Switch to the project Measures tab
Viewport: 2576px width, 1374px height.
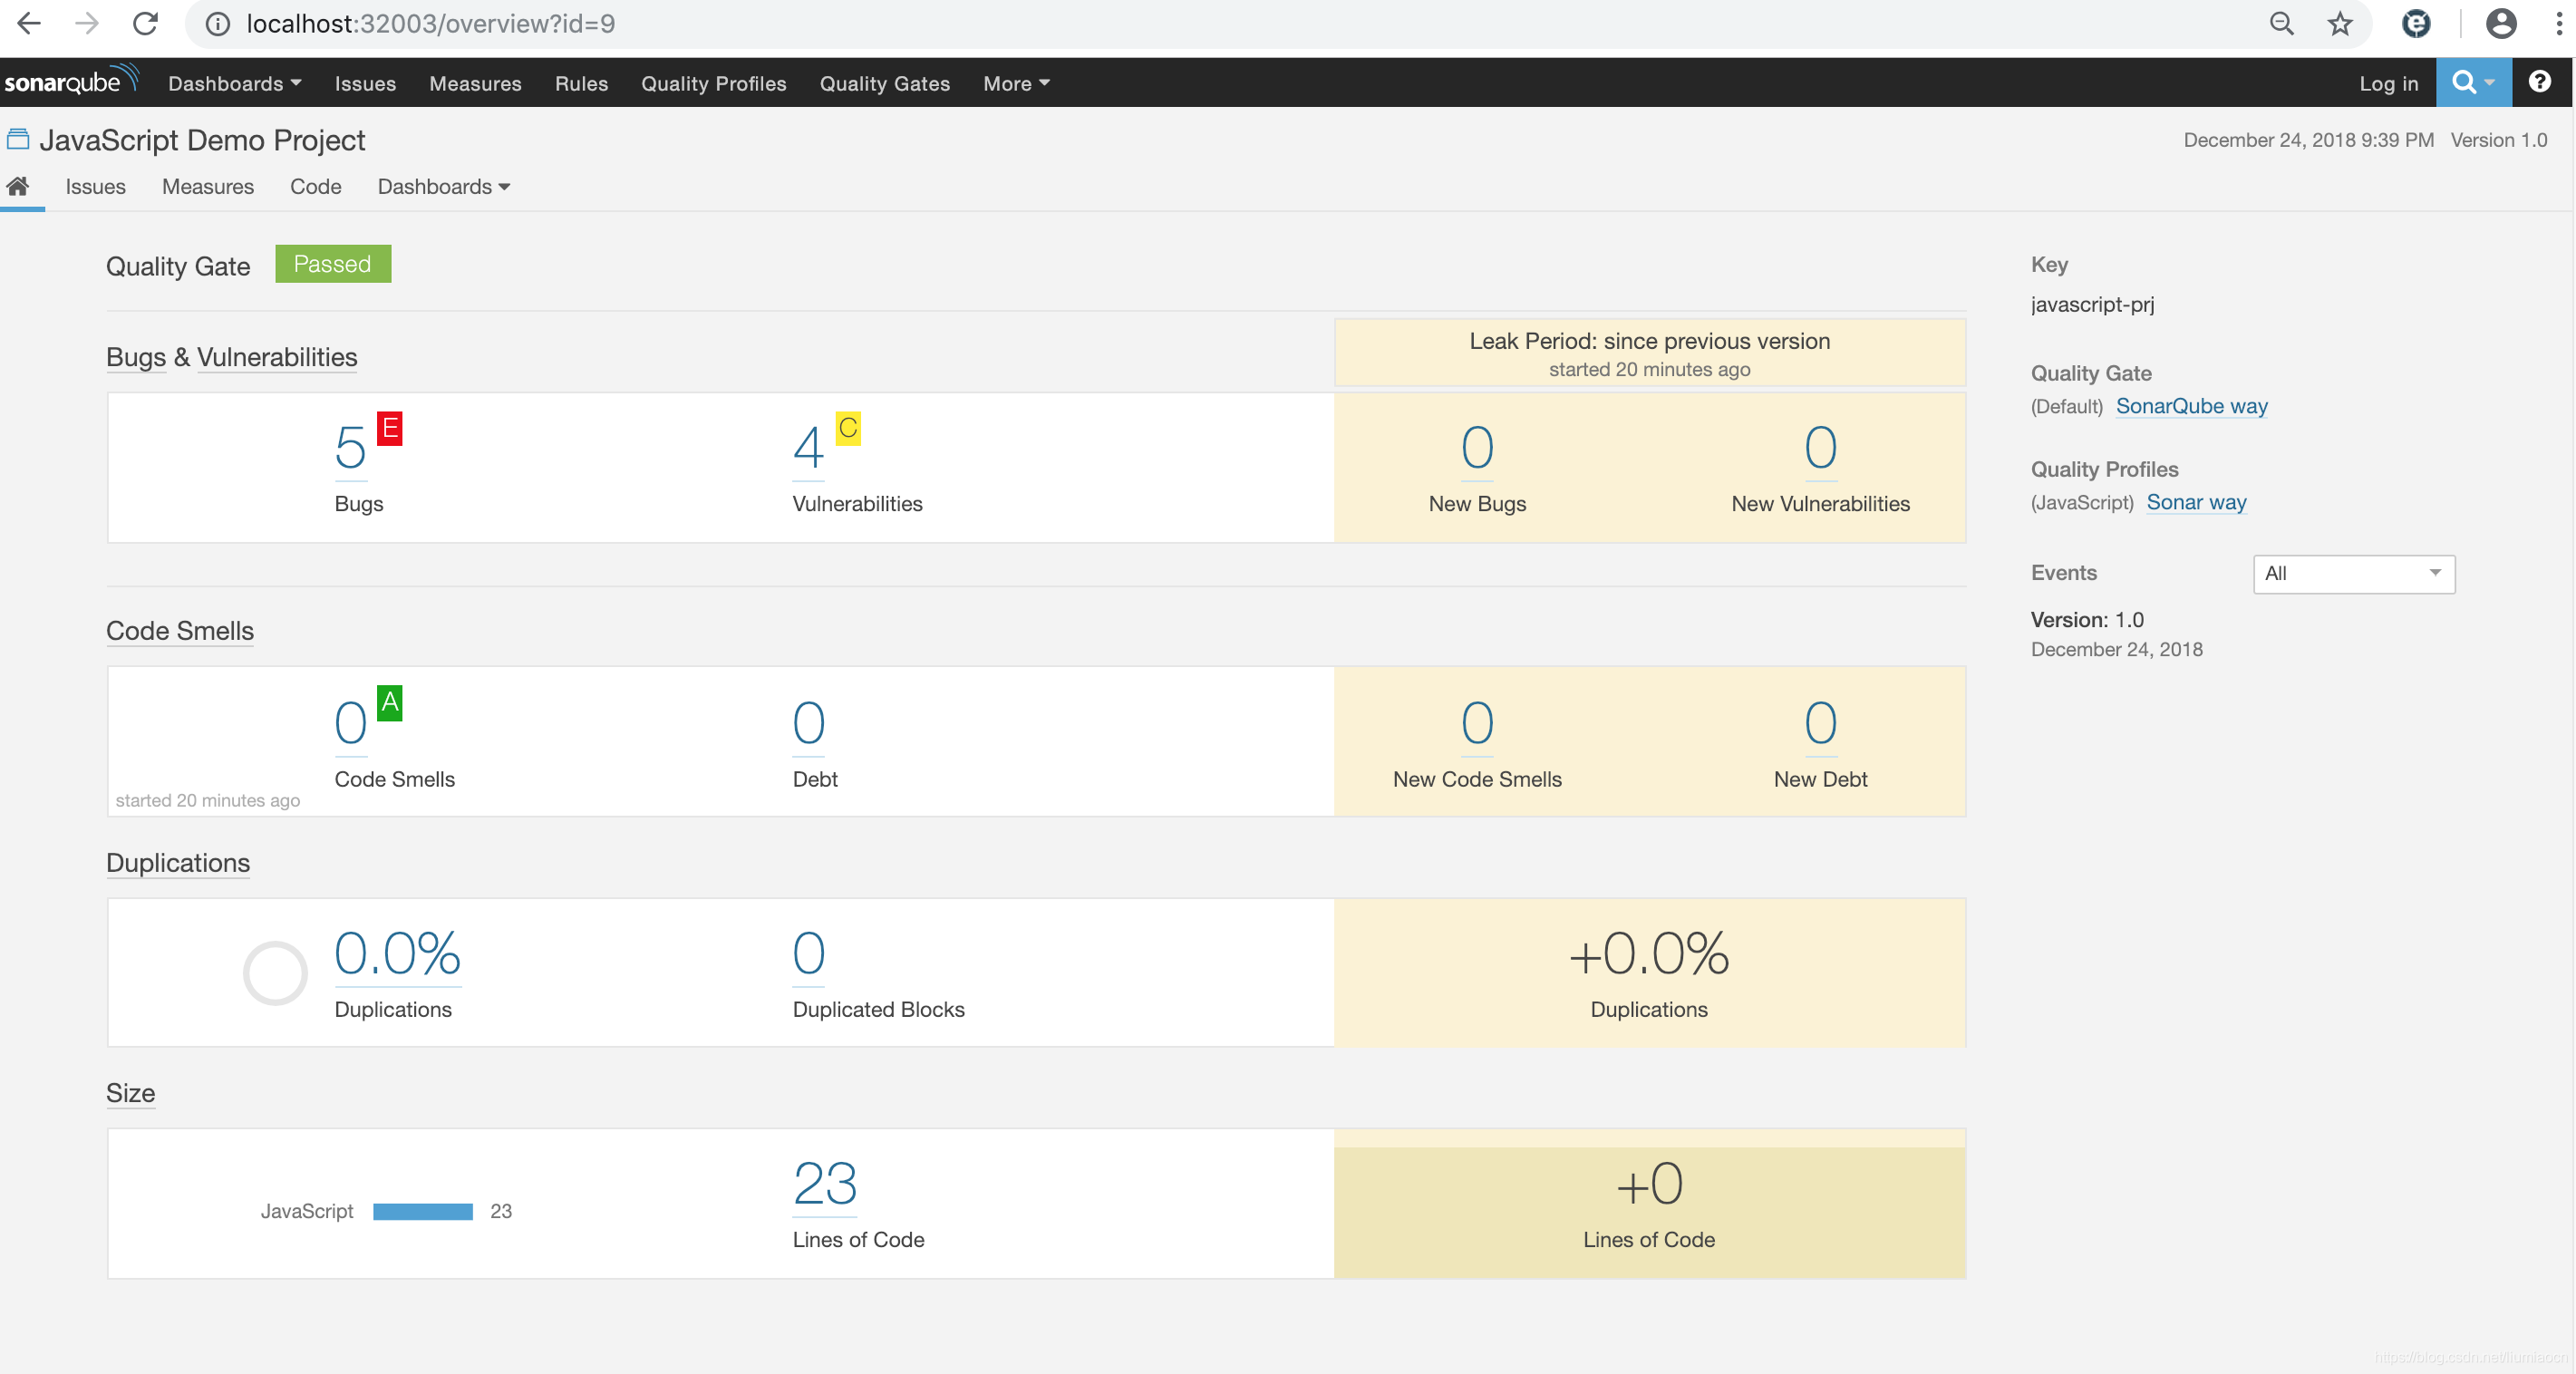[208, 186]
